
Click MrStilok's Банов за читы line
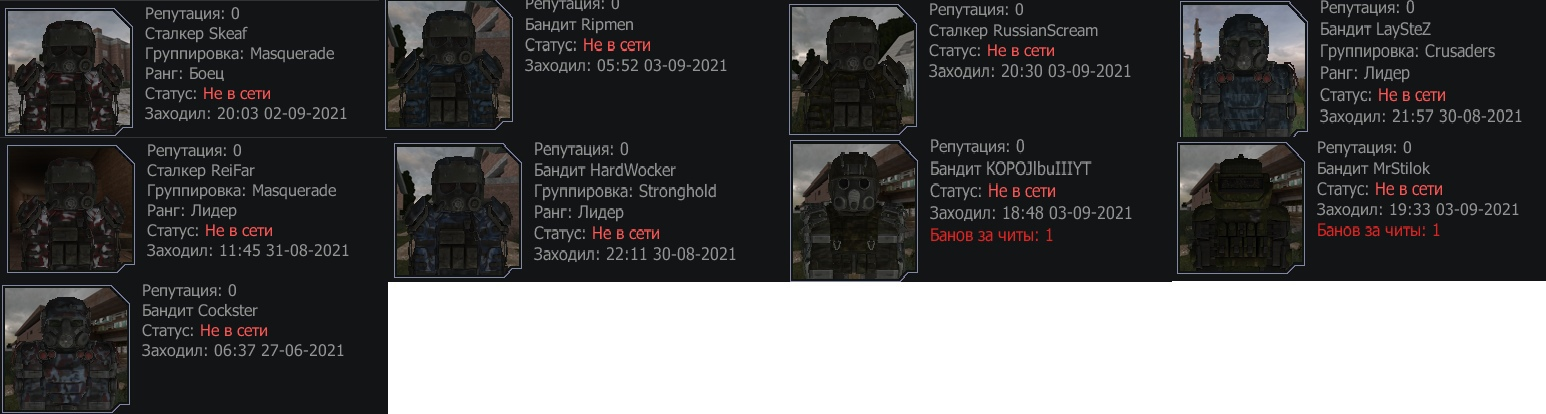[1379, 231]
